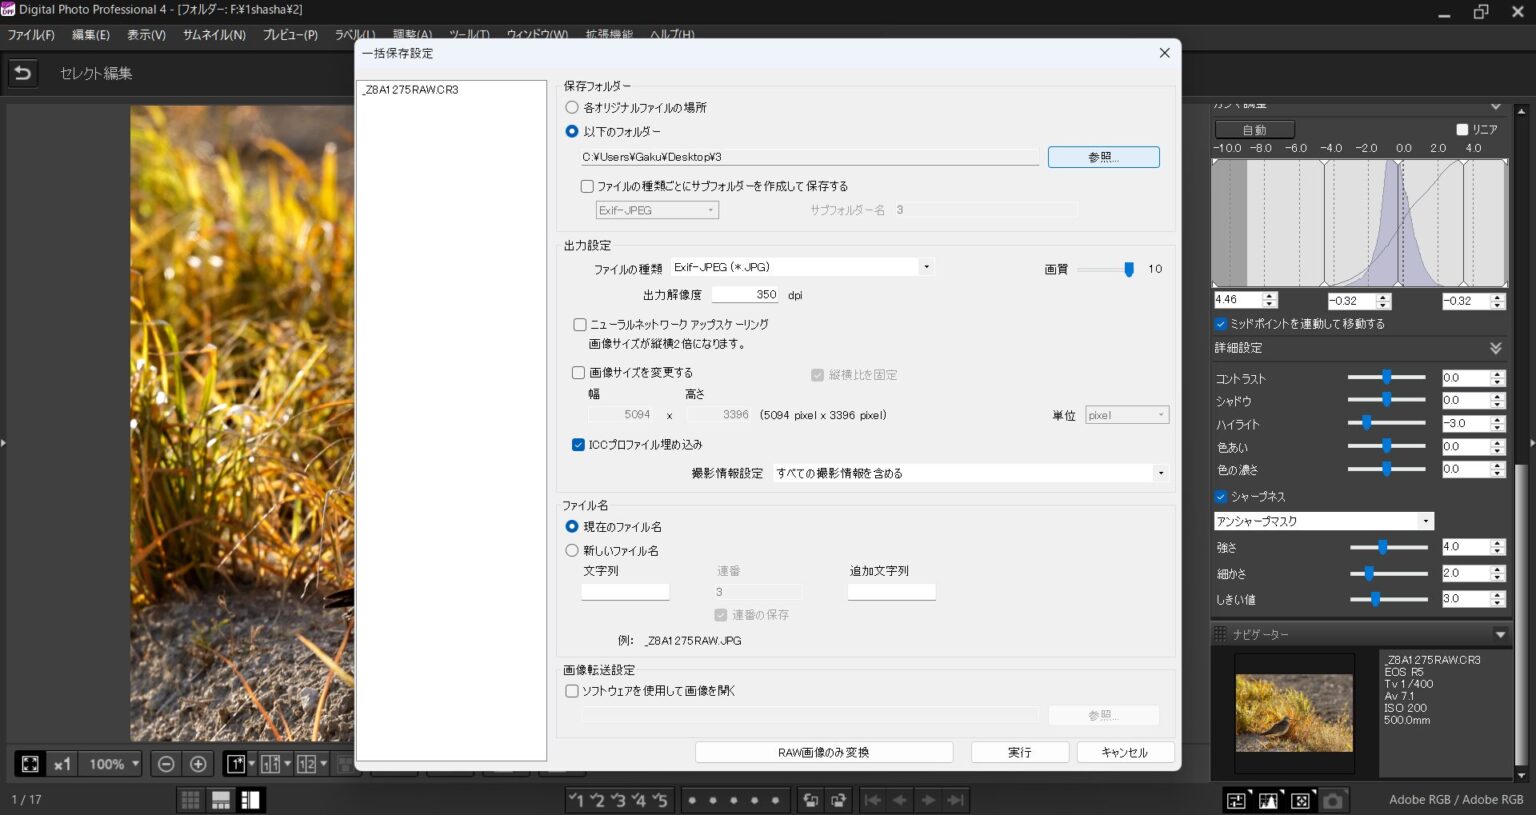Screen dimensions: 1536x815
Task: Select the 各オリジナルファイルの場所 radio button
Action: [x=572, y=107]
